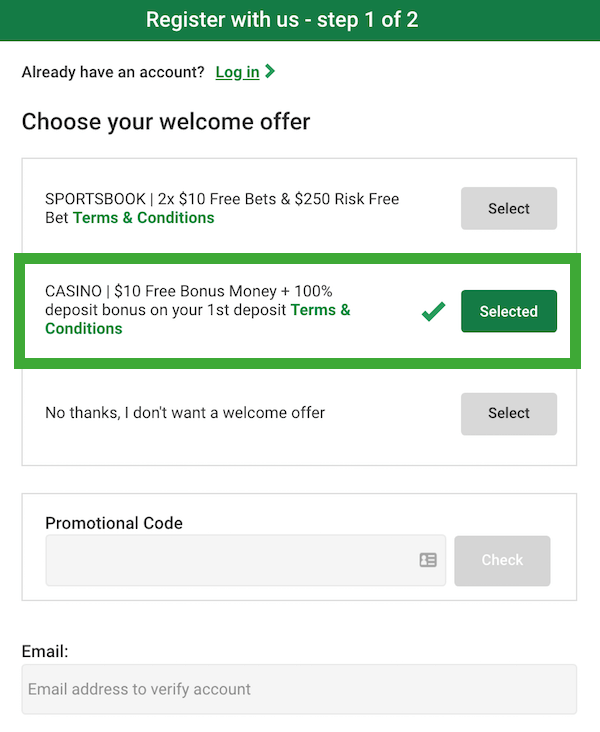The image size is (600, 732).
Task: Focus the Promotional Code input field
Action: click(x=230, y=560)
